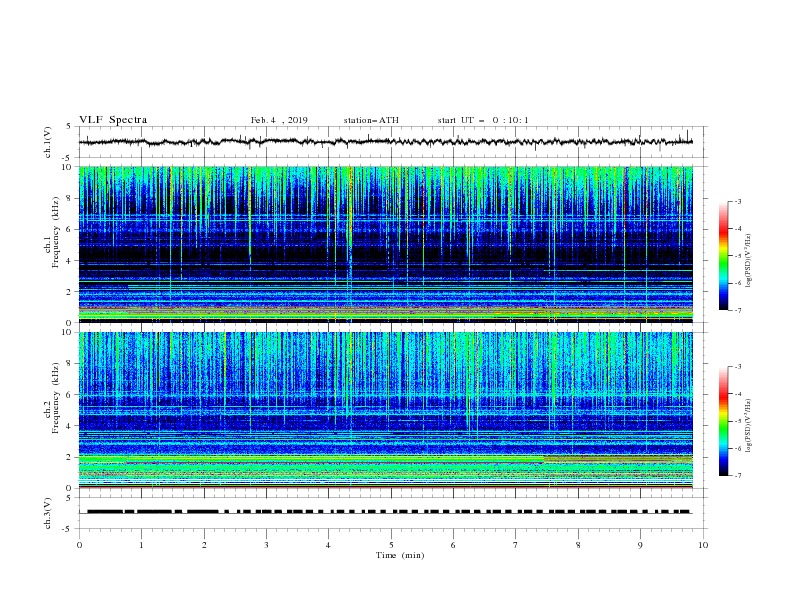Viewport: 792px width, 612px height.
Task: Click inside the ch.2 spectrogram panel
Action: point(386,410)
